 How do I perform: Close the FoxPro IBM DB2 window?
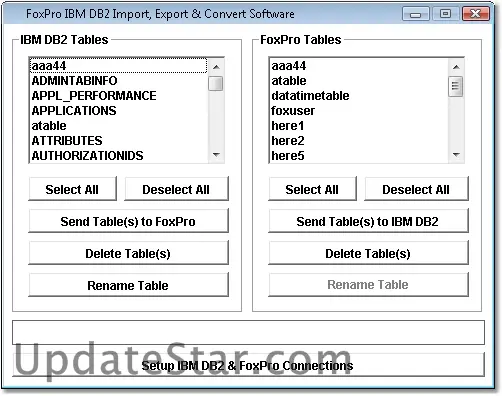[x=476, y=14]
